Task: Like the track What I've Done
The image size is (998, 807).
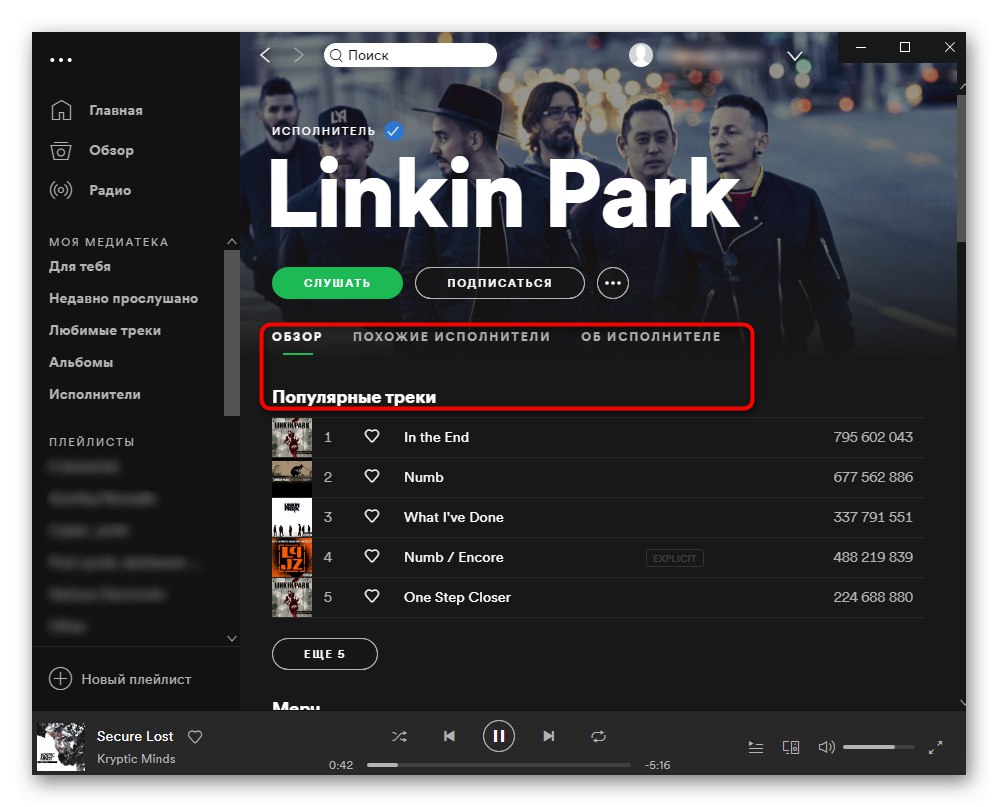Action: click(372, 516)
